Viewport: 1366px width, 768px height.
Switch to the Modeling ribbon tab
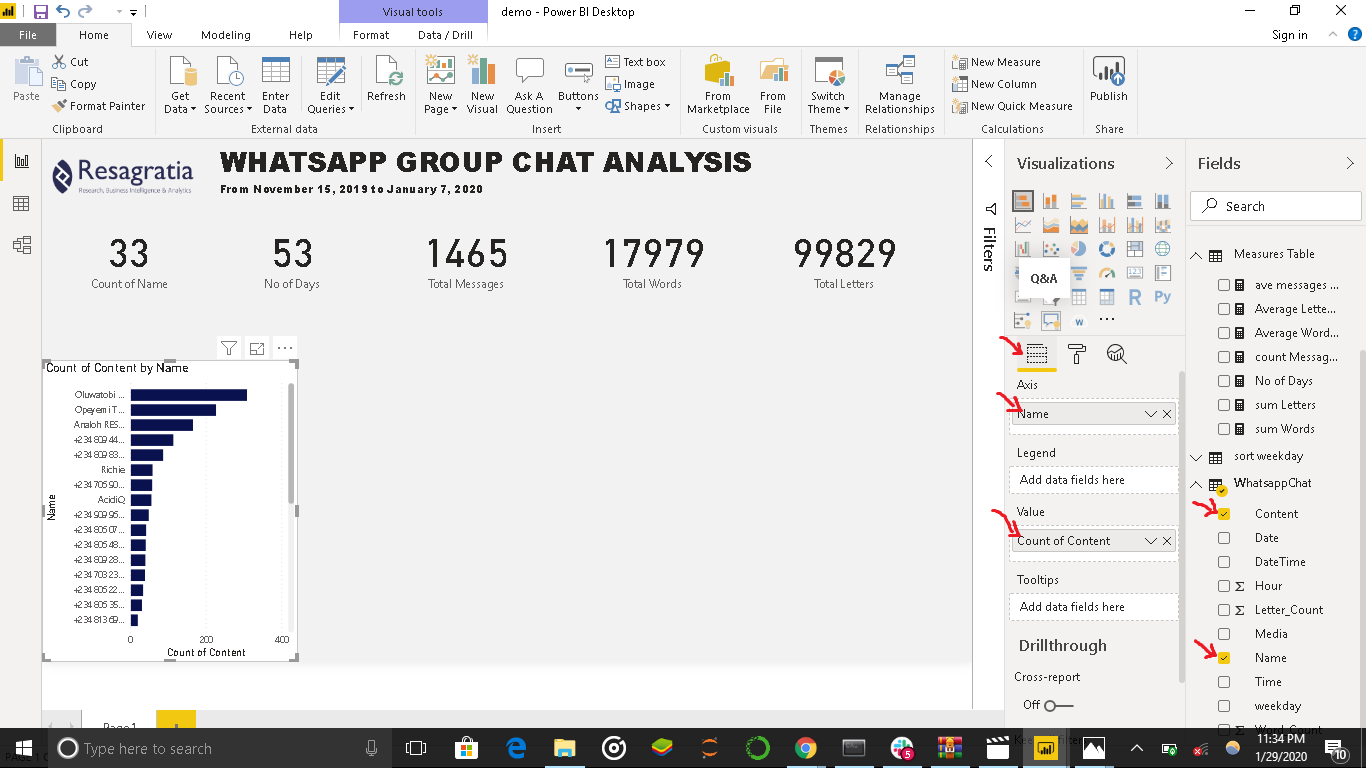coord(226,34)
